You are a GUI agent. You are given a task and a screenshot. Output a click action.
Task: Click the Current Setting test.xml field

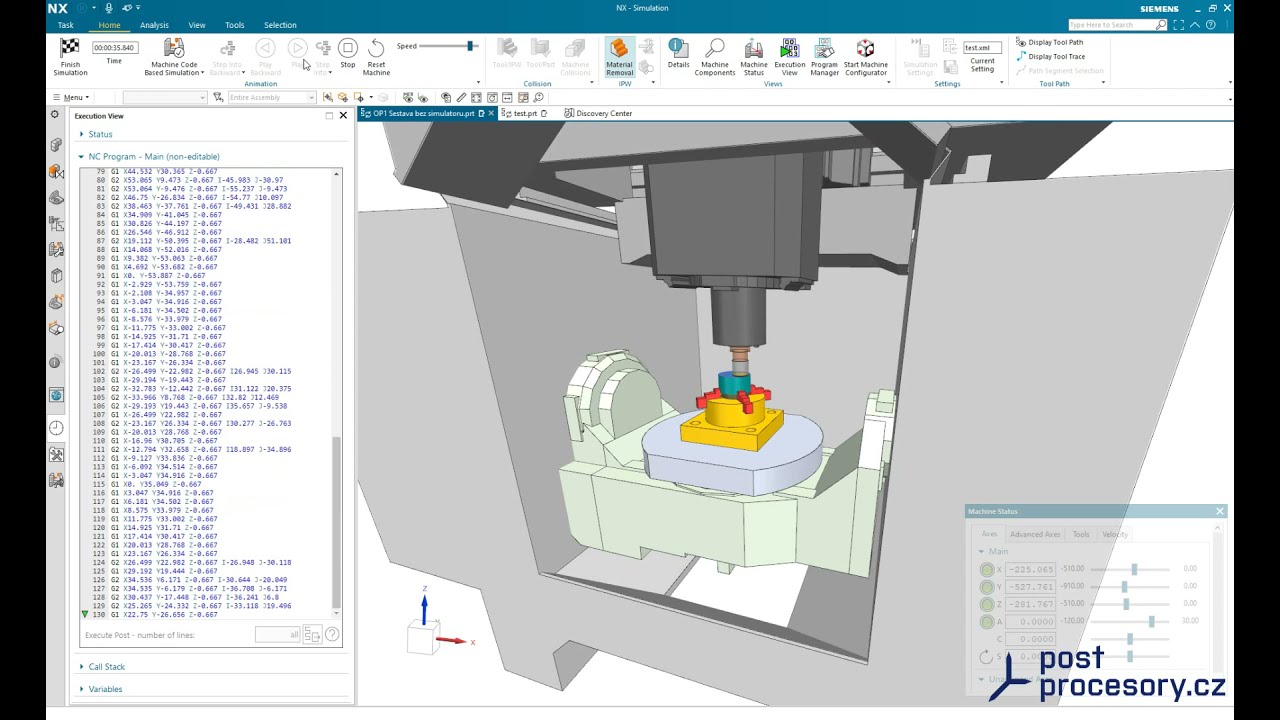[981, 47]
